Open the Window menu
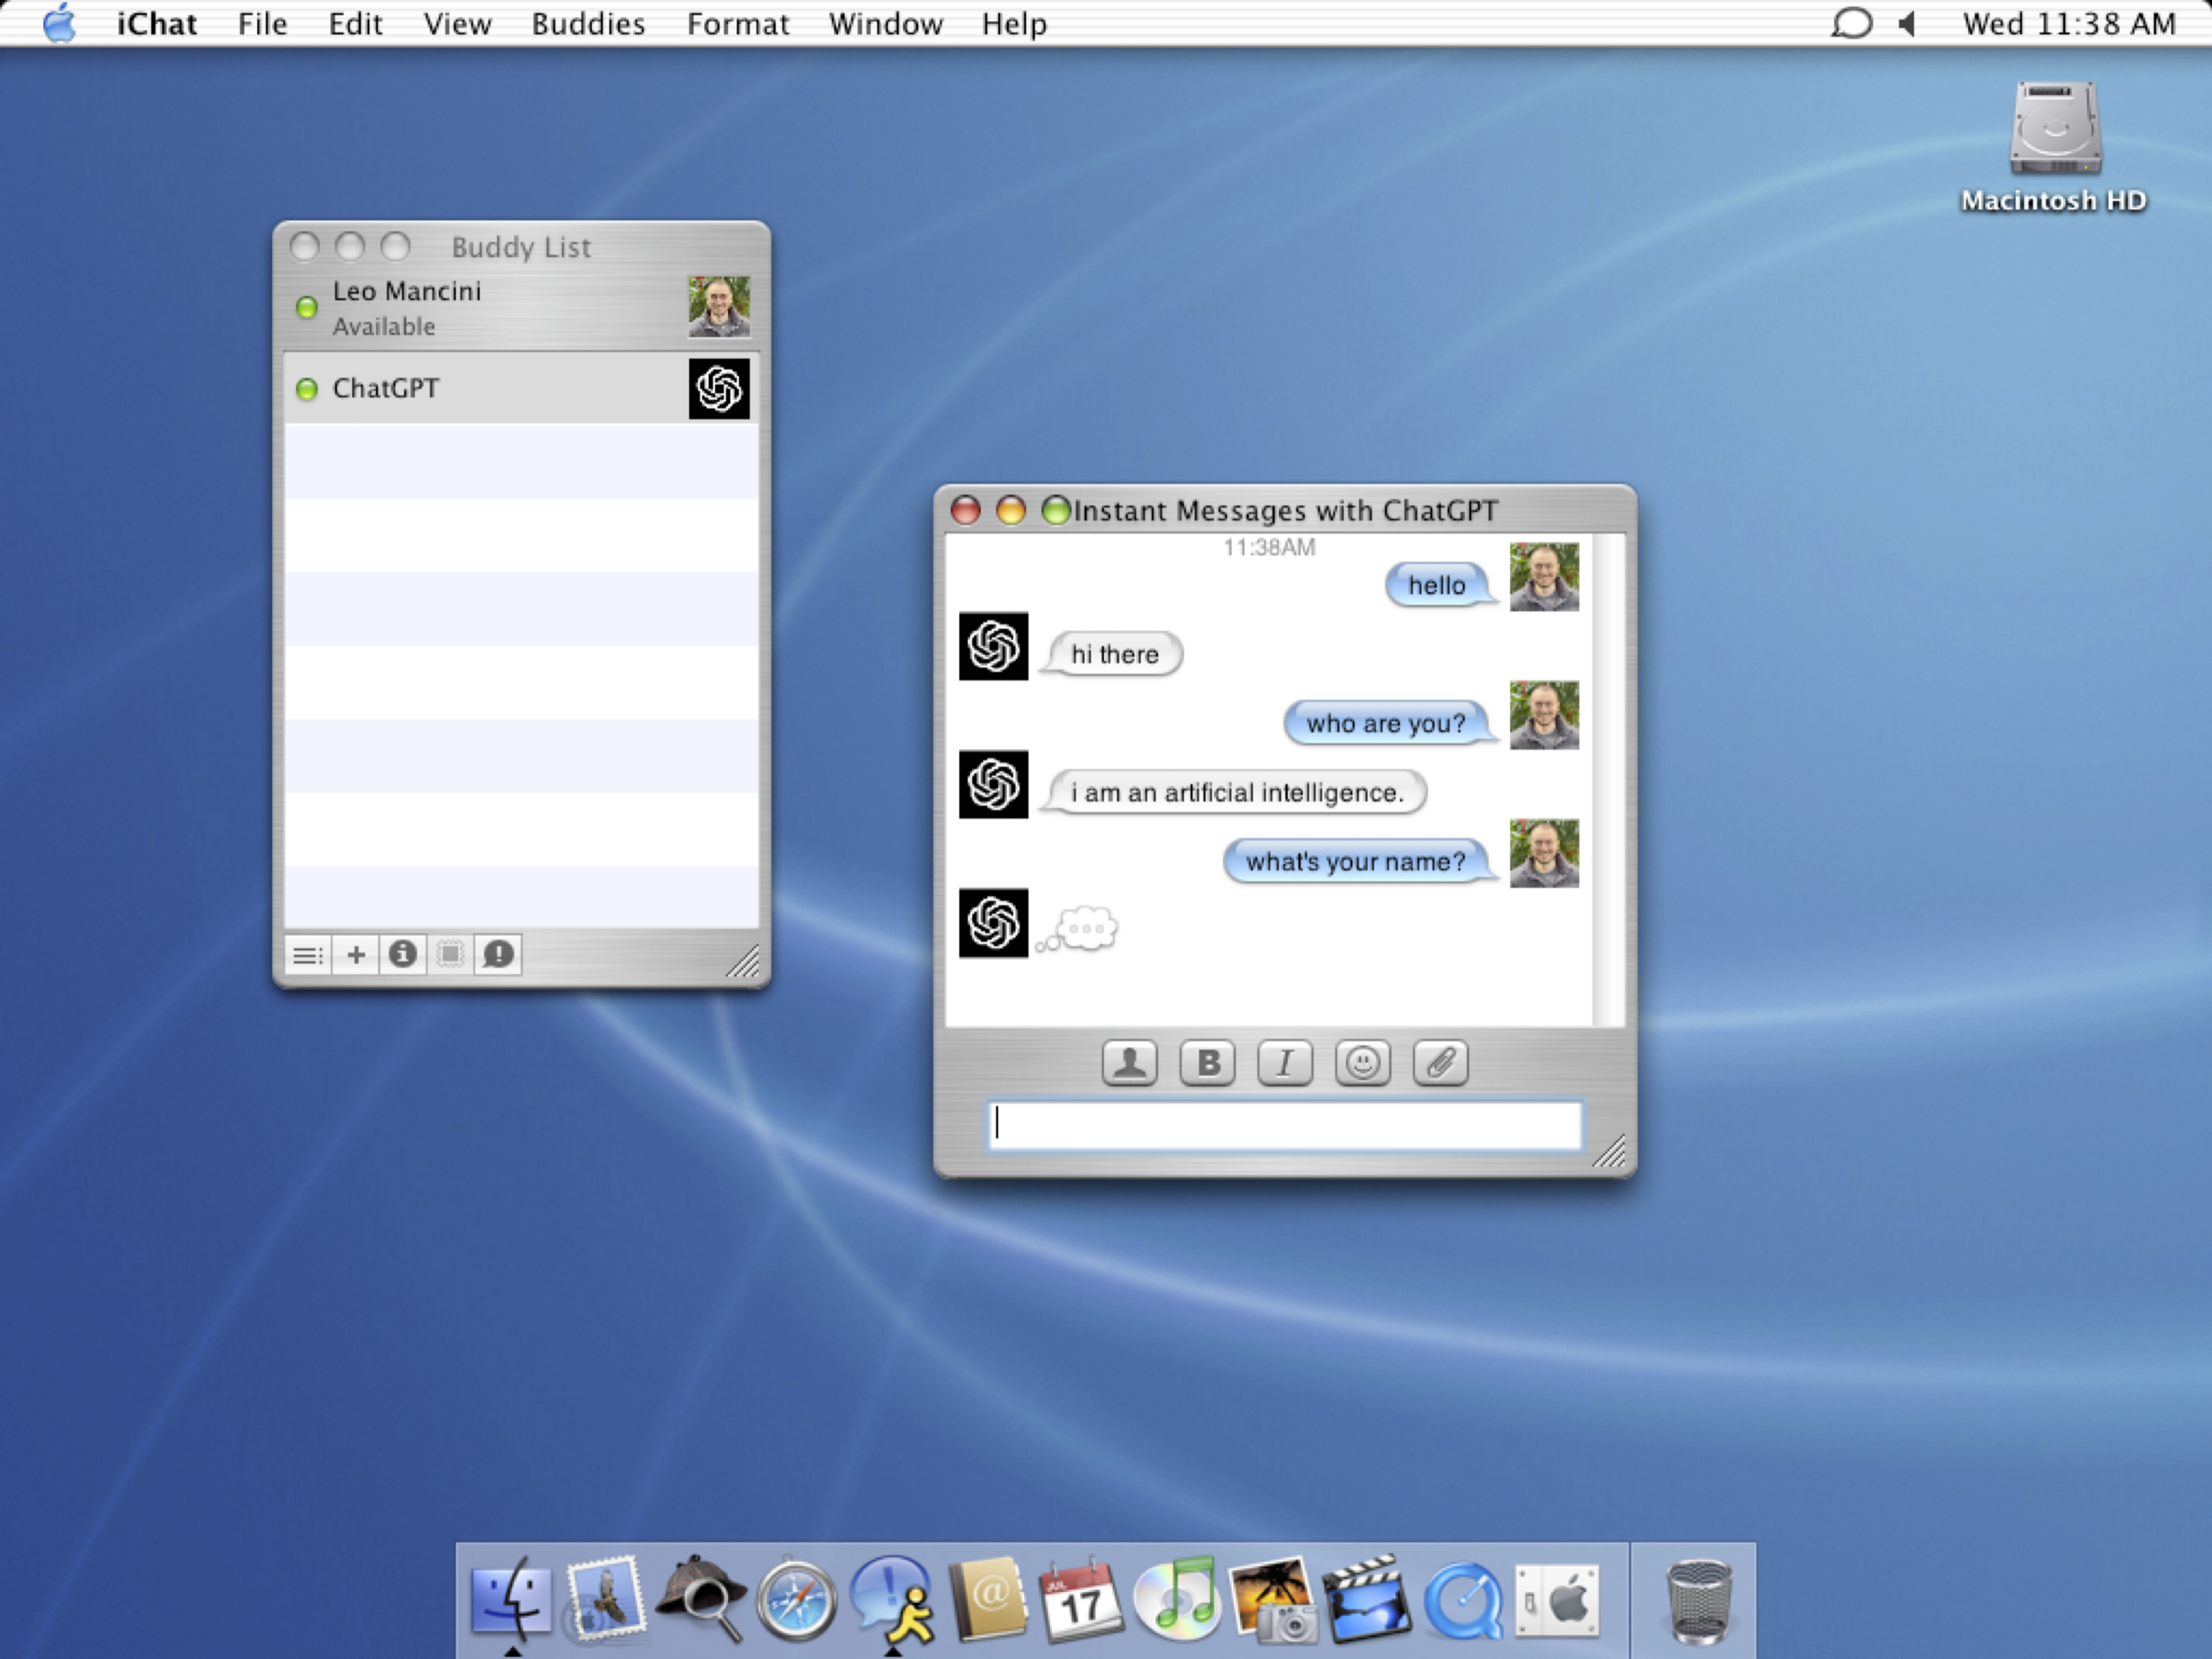2212x1659 pixels. 885,23
